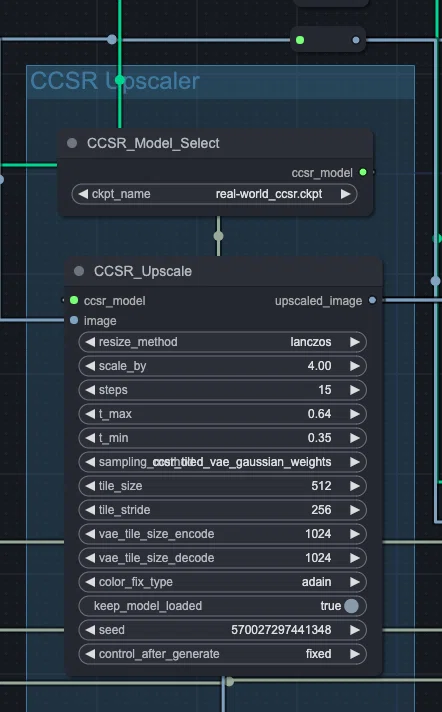Click the vae_tile_size_decode value 1024

pos(318,558)
